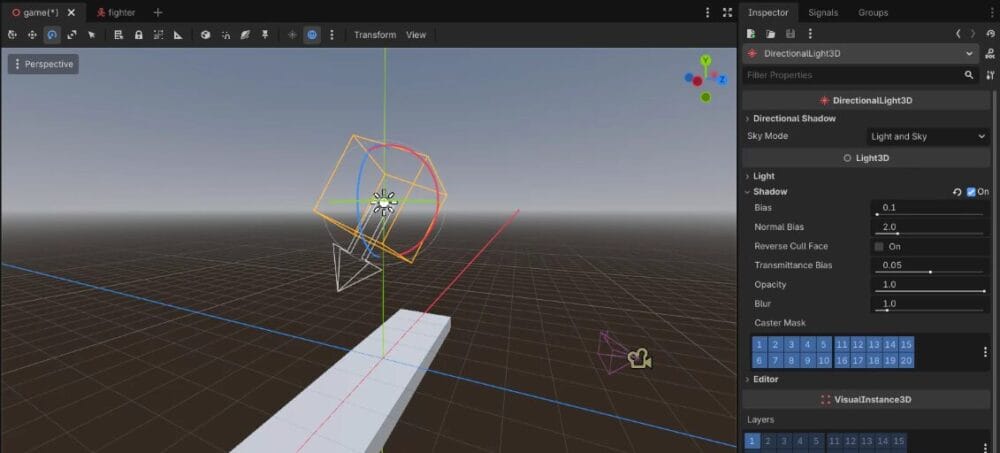This screenshot has height=453, width=1000.
Task: Select the Inspector tab
Action: pos(767,12)
